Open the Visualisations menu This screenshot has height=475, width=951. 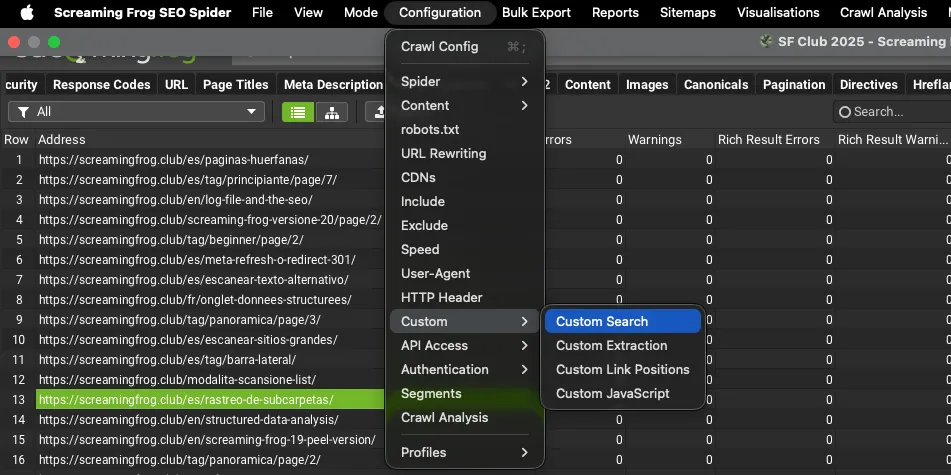pyautogui.click(x=778, y=13)
